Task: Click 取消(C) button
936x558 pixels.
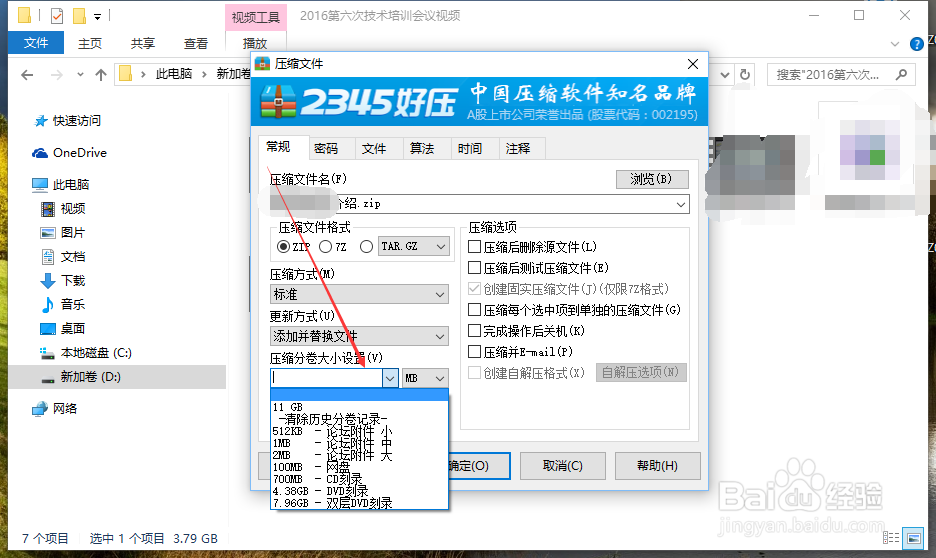Action: (x=563, y=466)
